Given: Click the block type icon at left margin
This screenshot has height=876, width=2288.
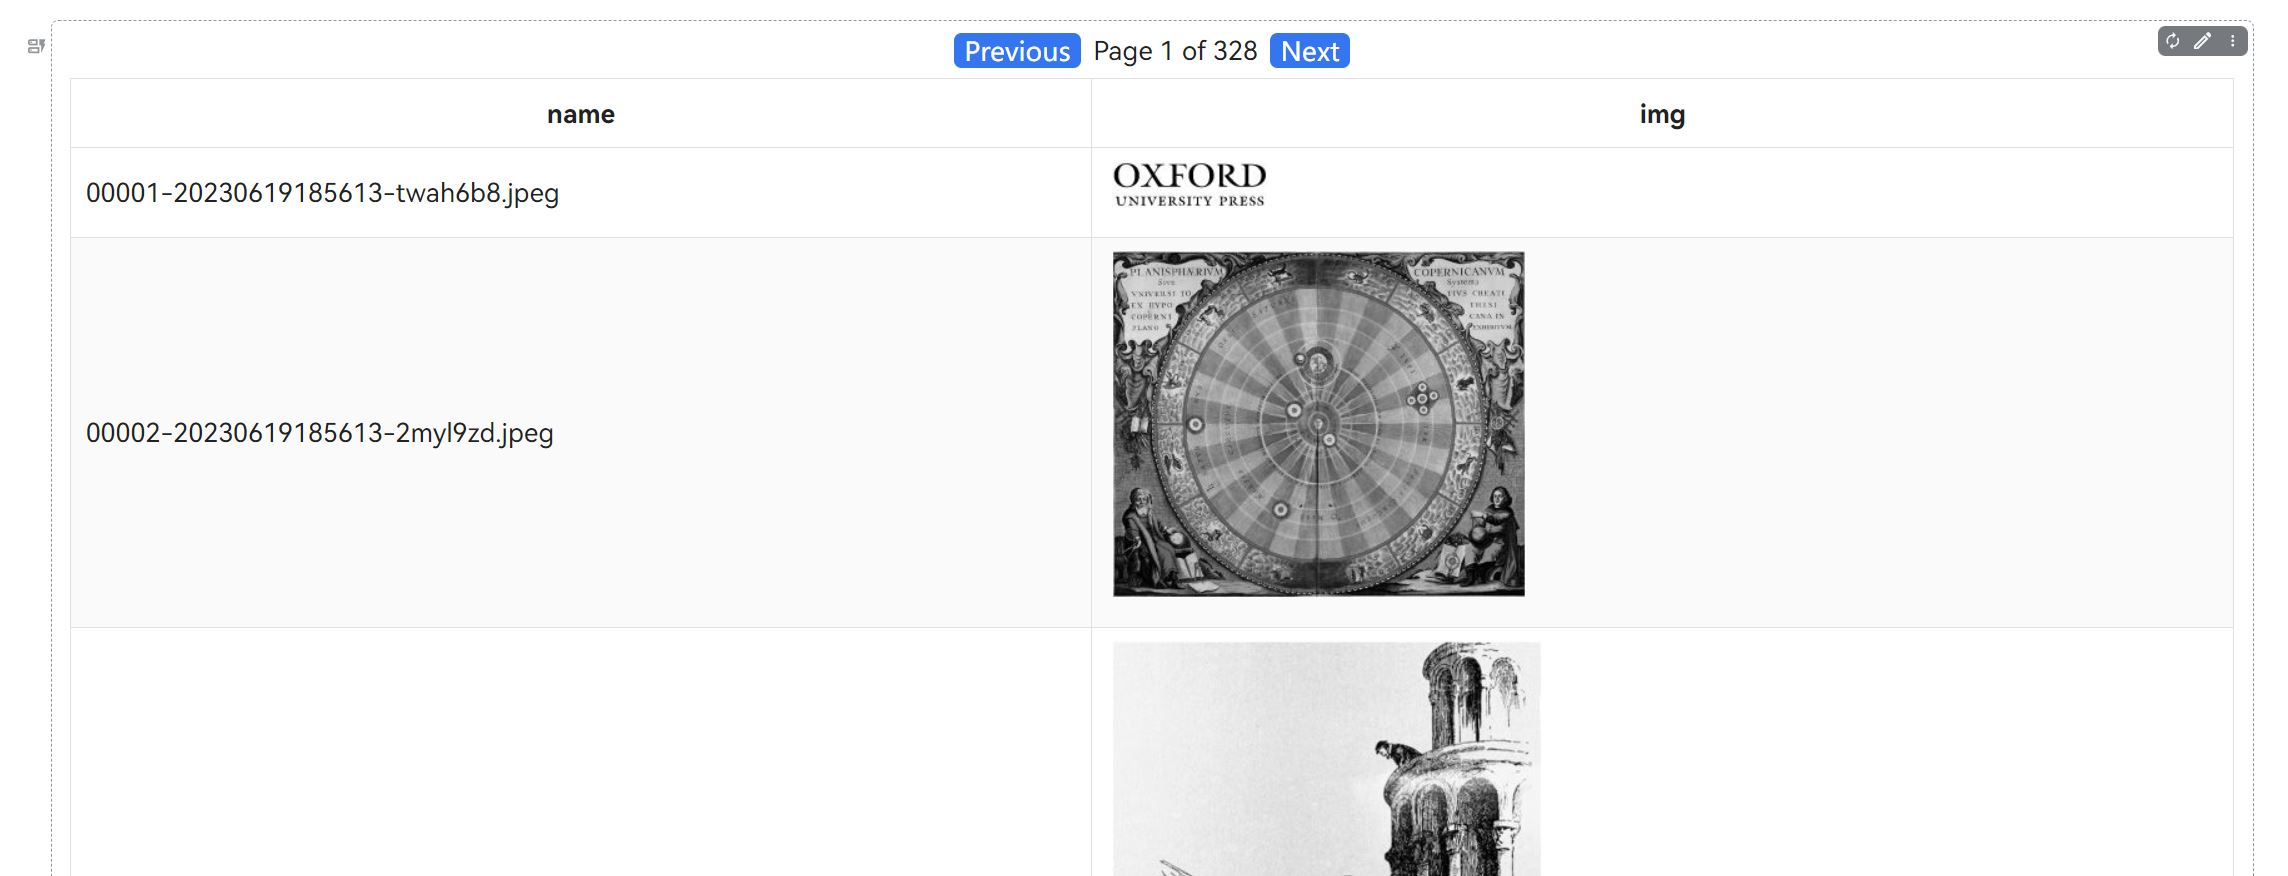Looking at the screenshot, I should tap(36, 46).
